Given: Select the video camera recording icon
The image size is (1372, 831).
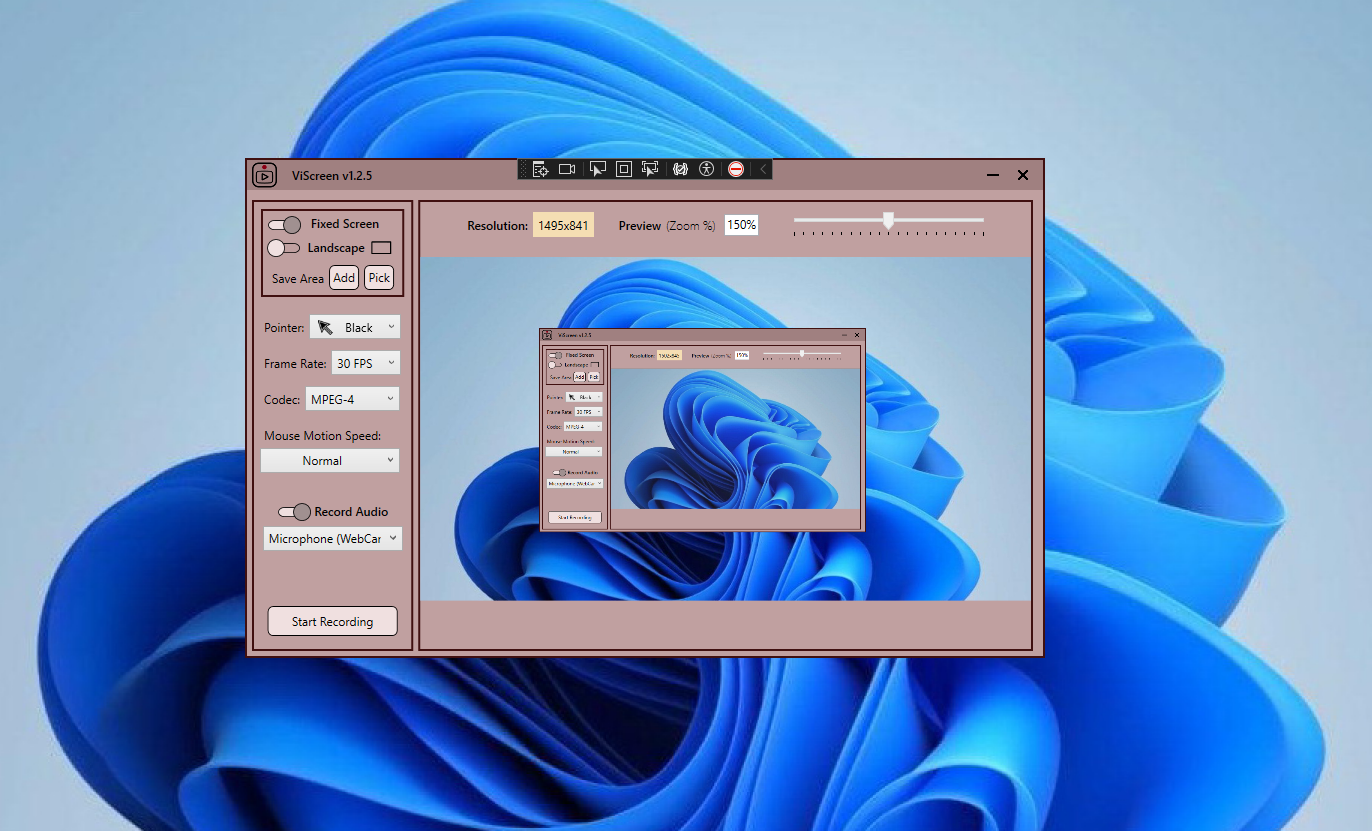Looking at the screenshot, I should click(x=567, y=169).
